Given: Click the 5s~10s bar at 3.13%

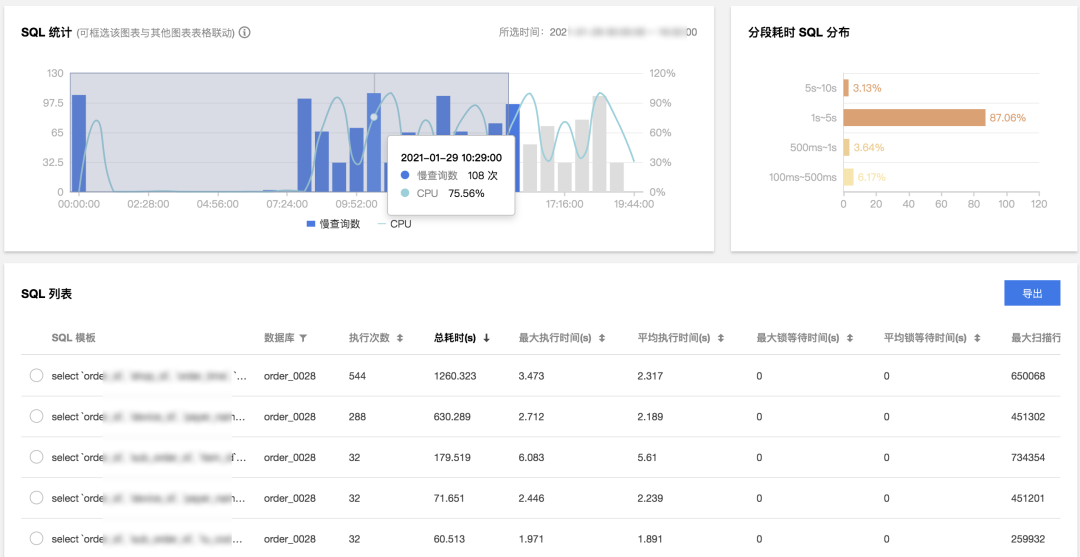Looking at the screenshot, I should coord(846,87).
